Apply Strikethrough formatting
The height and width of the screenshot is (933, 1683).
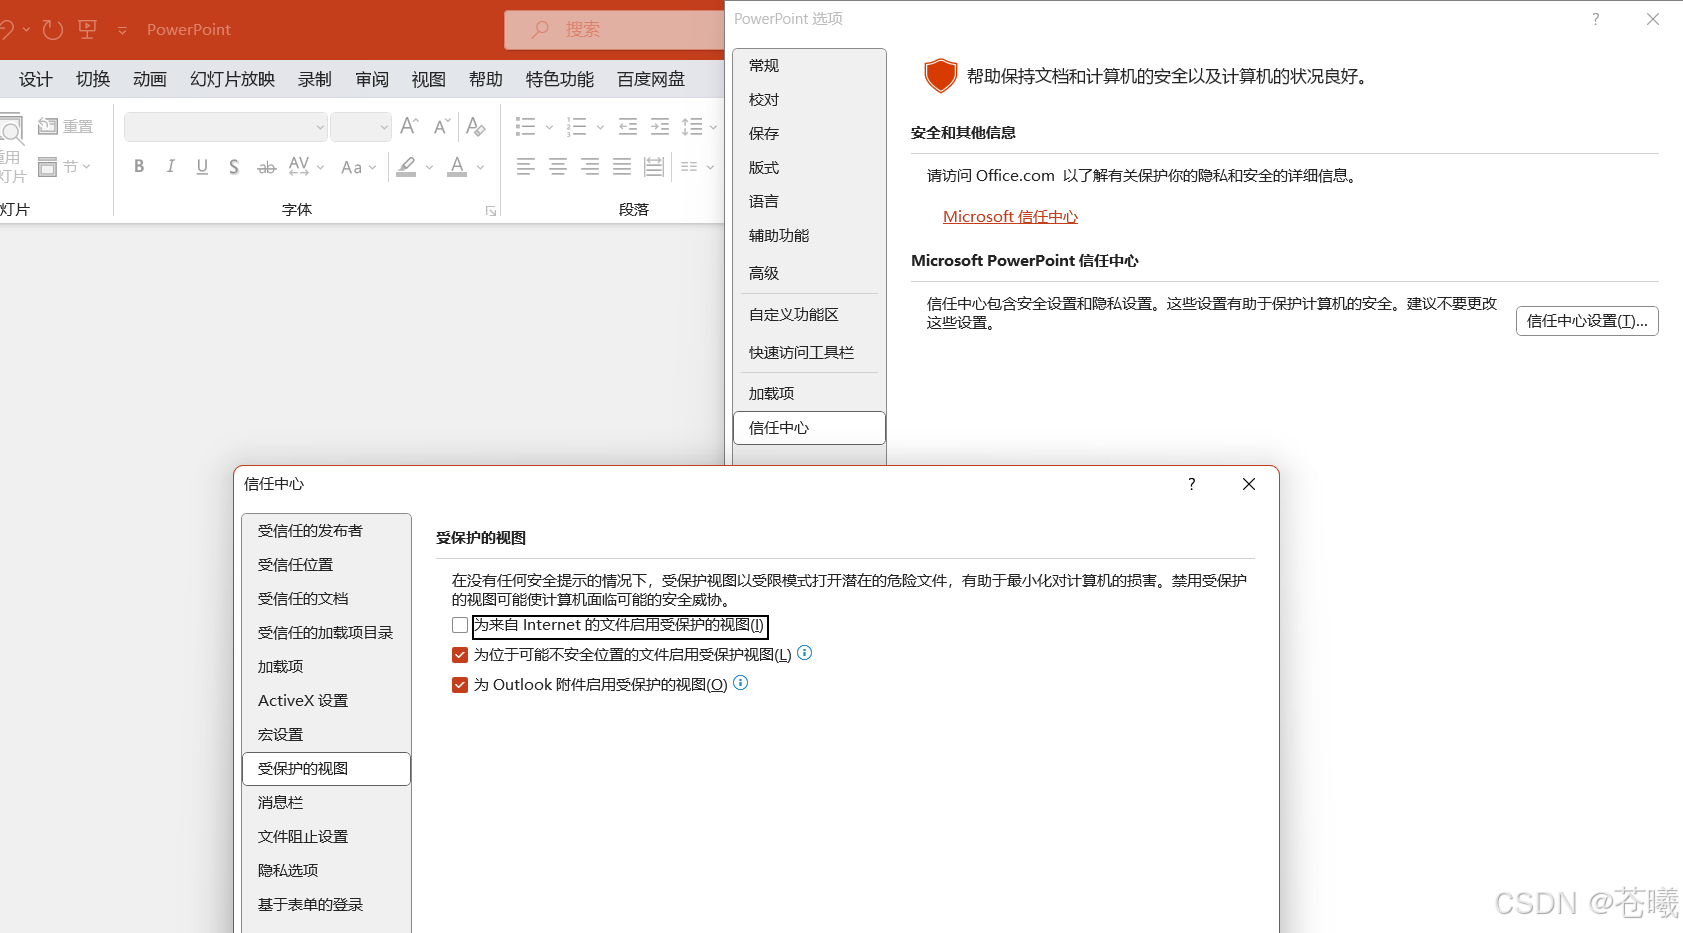tap(266, 167)
